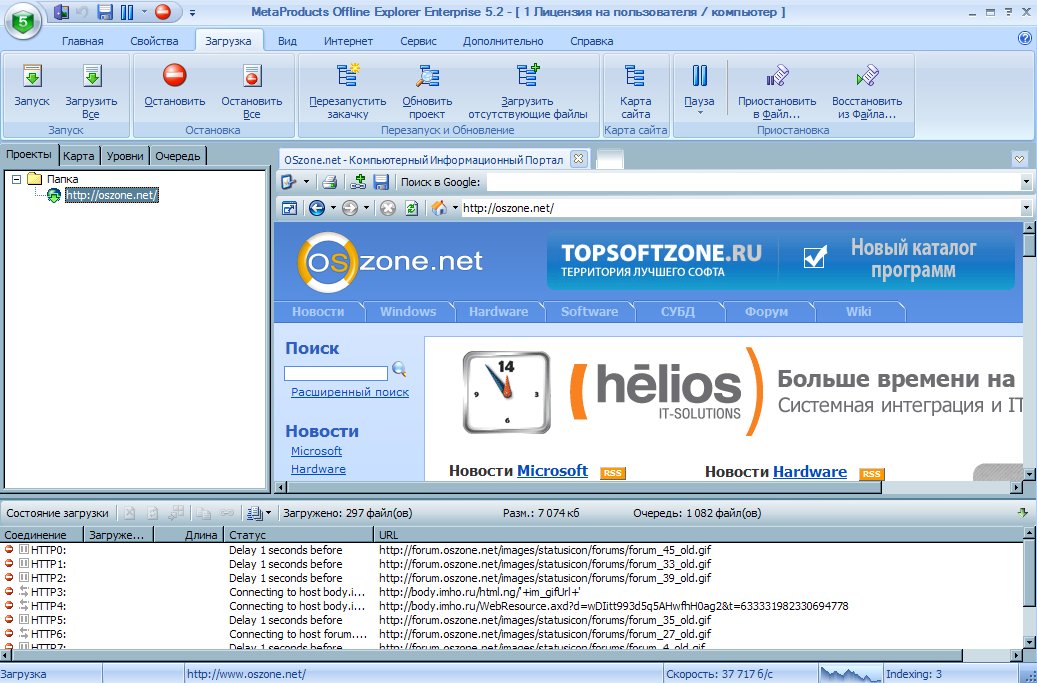Image resolution: width=1037 pixels, height=683 pixels.
Task: Click the Загрузить Все ribbon button
Action: (x=91, y=92)
